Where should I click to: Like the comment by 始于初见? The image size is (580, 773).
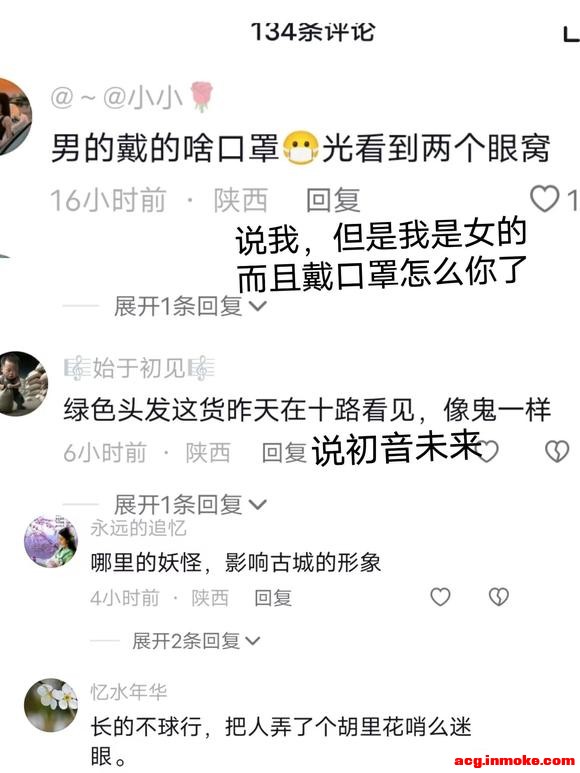click(x=489, y=451)
